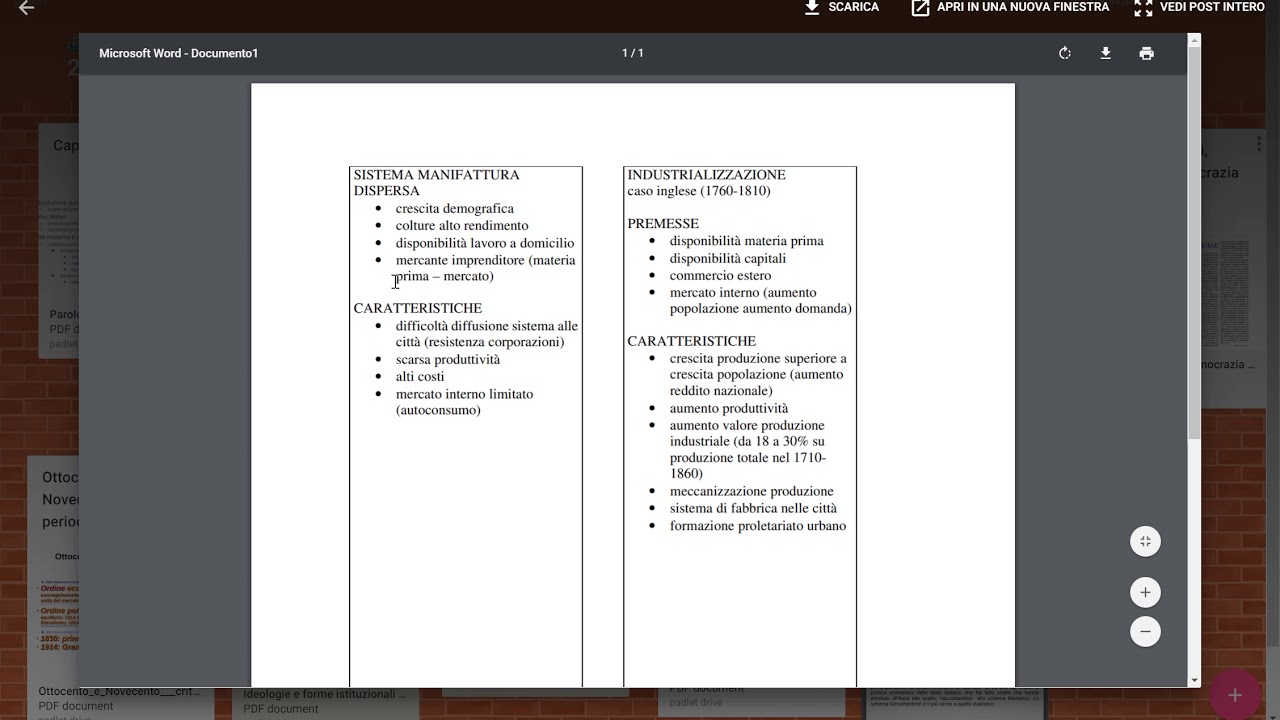
Task: Click the bullet 'commercio estero'
Action: (721, 276)
